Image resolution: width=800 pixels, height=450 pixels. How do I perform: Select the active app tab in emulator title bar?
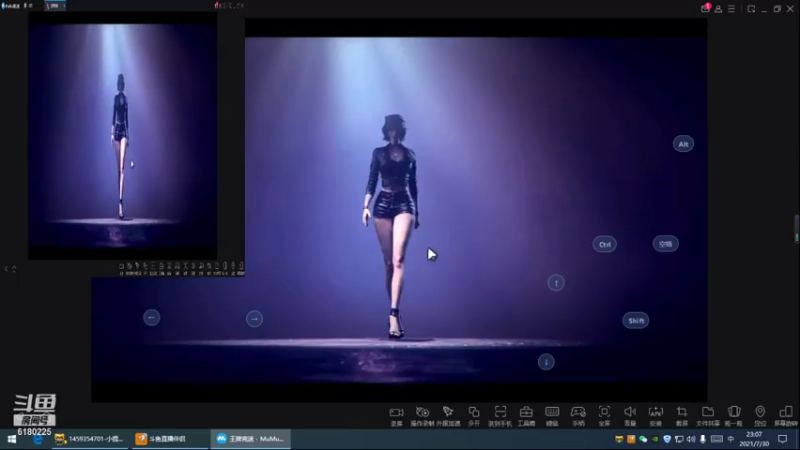[x=55, y=6]
